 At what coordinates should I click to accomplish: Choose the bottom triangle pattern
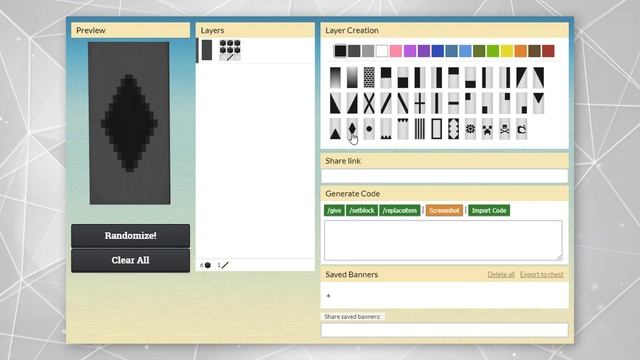[x=335, y=129]
